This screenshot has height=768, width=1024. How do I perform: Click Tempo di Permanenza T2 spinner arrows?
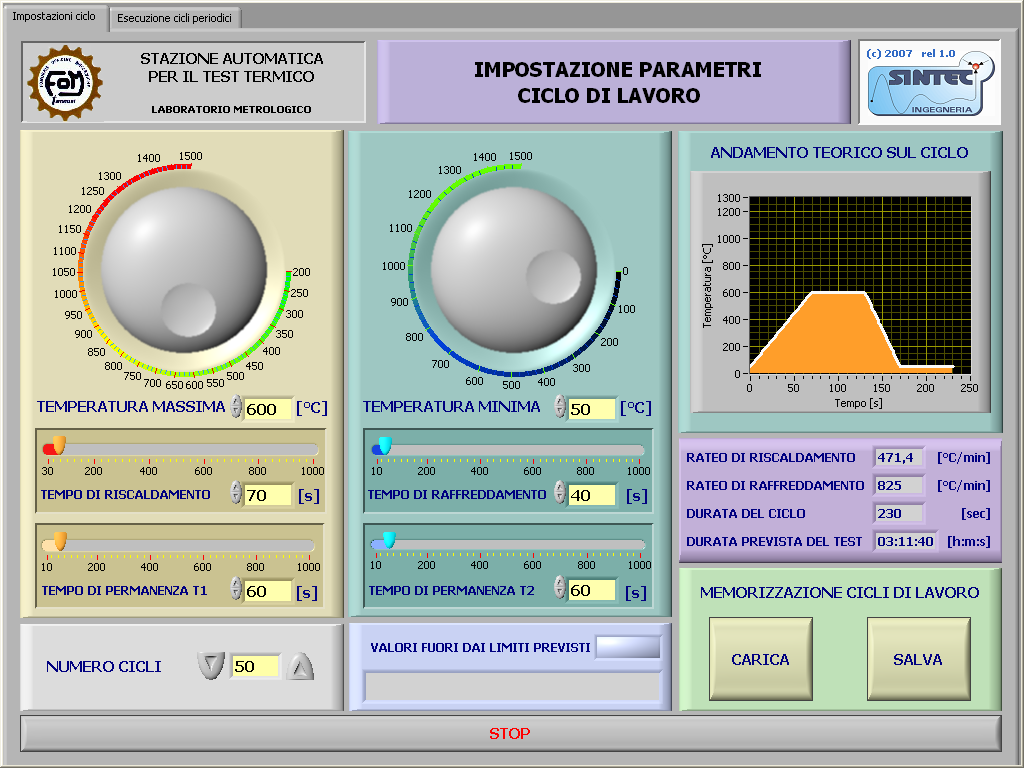[560, 587]
